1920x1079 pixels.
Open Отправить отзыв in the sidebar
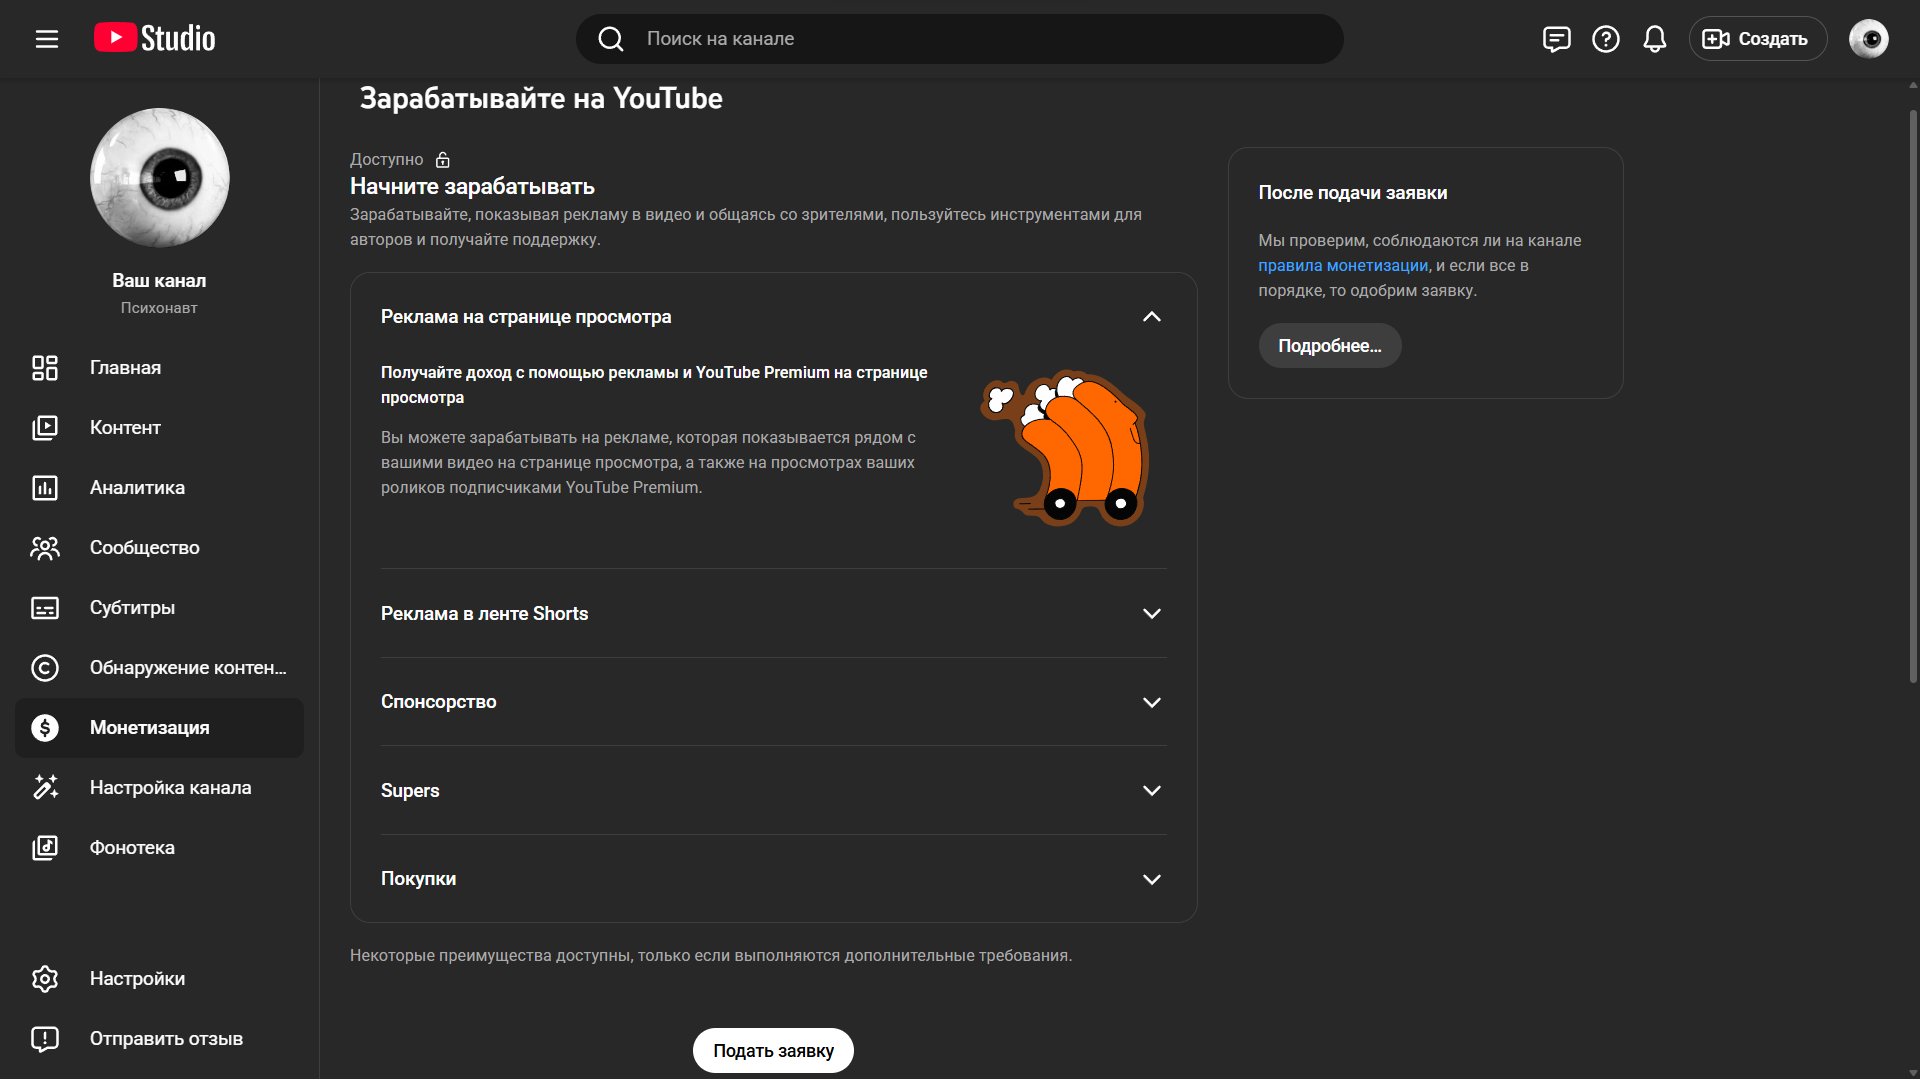159,1039
